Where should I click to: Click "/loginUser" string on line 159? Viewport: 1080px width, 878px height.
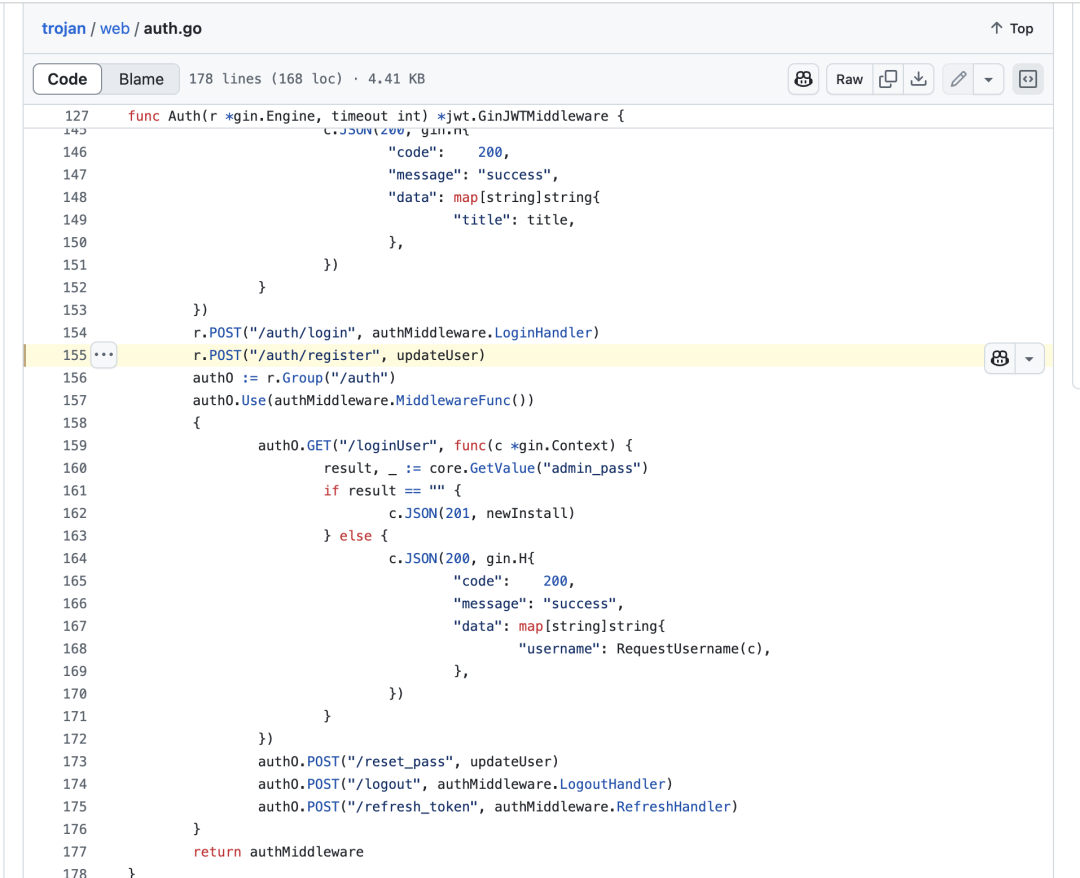click(388, 446)
